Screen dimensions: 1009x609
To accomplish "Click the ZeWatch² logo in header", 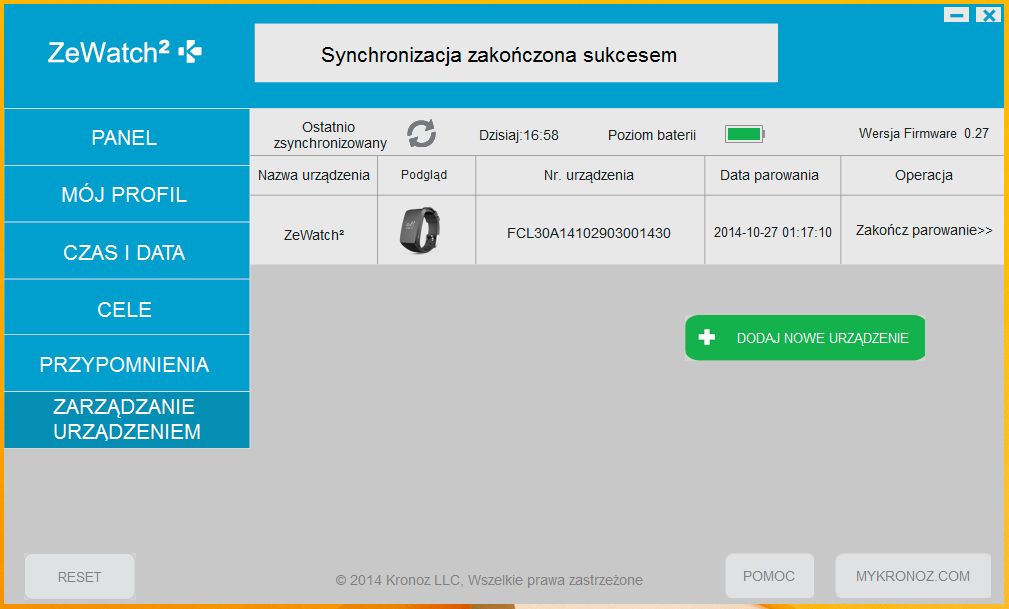I will [x=124, y=52].
